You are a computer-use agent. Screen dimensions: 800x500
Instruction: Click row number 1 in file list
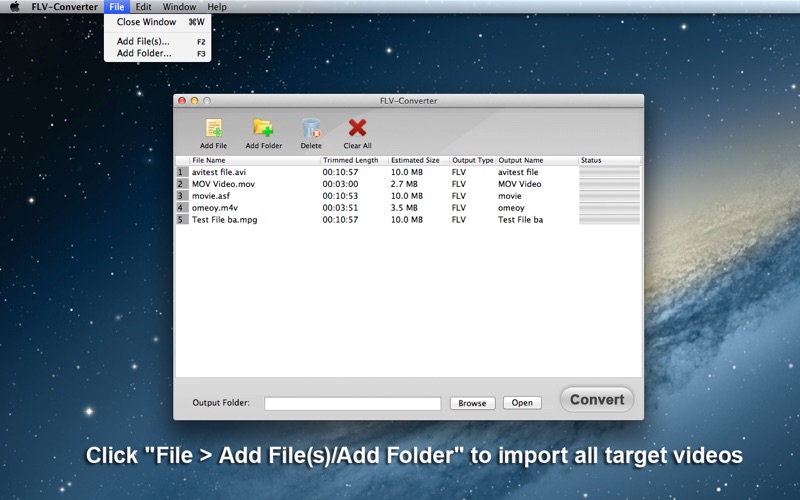[x=182, y=172]
